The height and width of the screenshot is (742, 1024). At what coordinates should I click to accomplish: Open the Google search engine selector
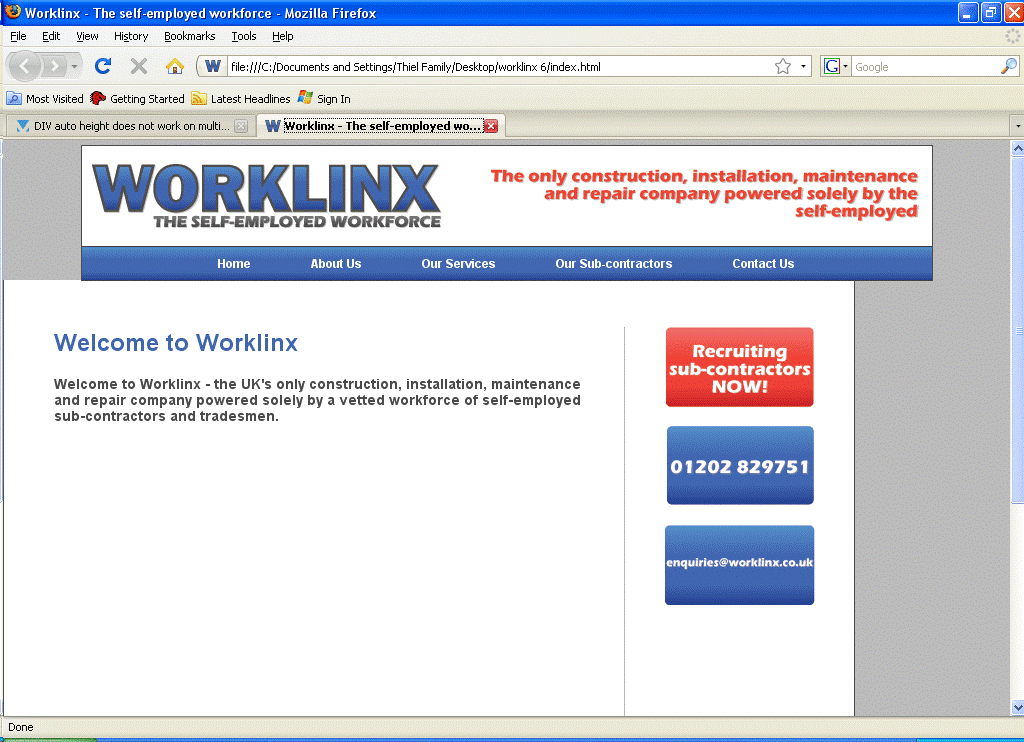[835, 66]
